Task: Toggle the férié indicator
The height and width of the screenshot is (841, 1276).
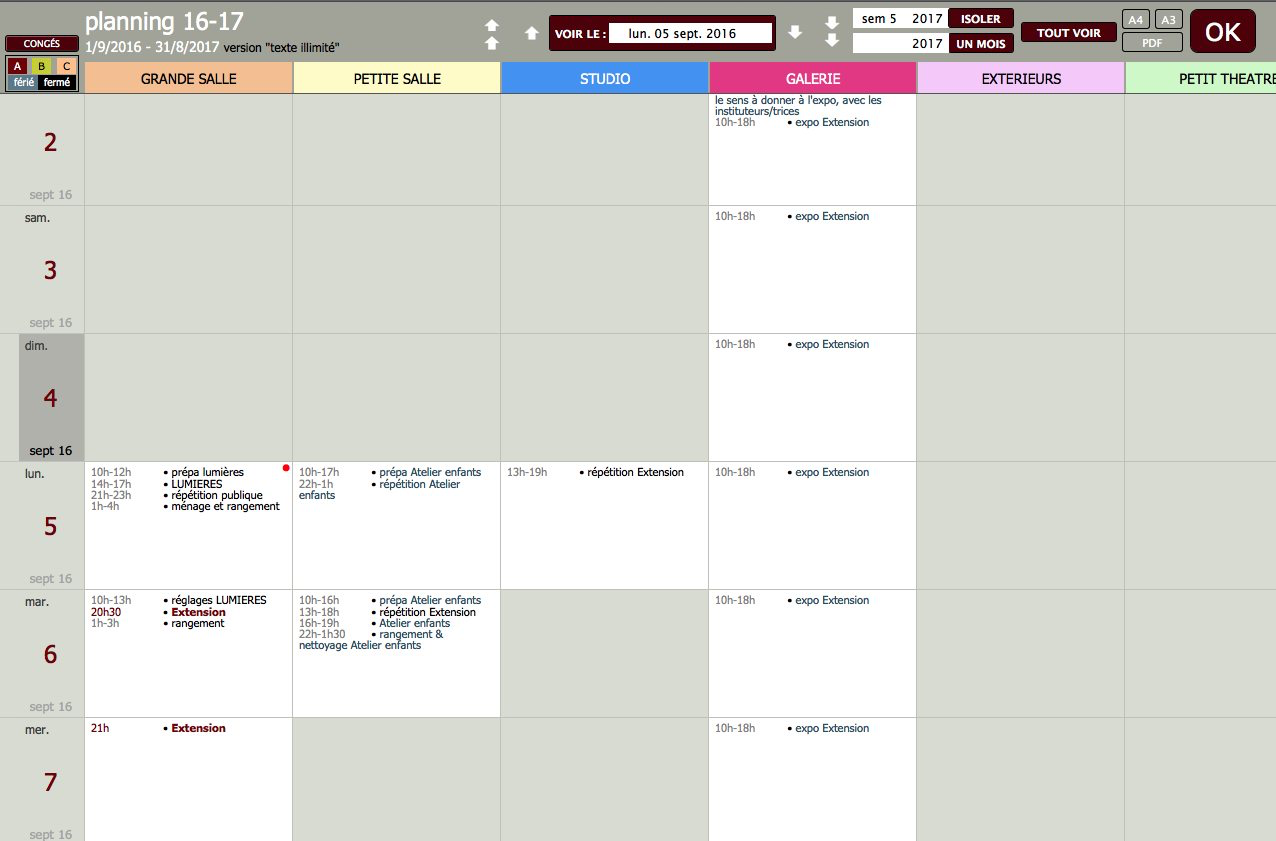Action: click(23, 82)
